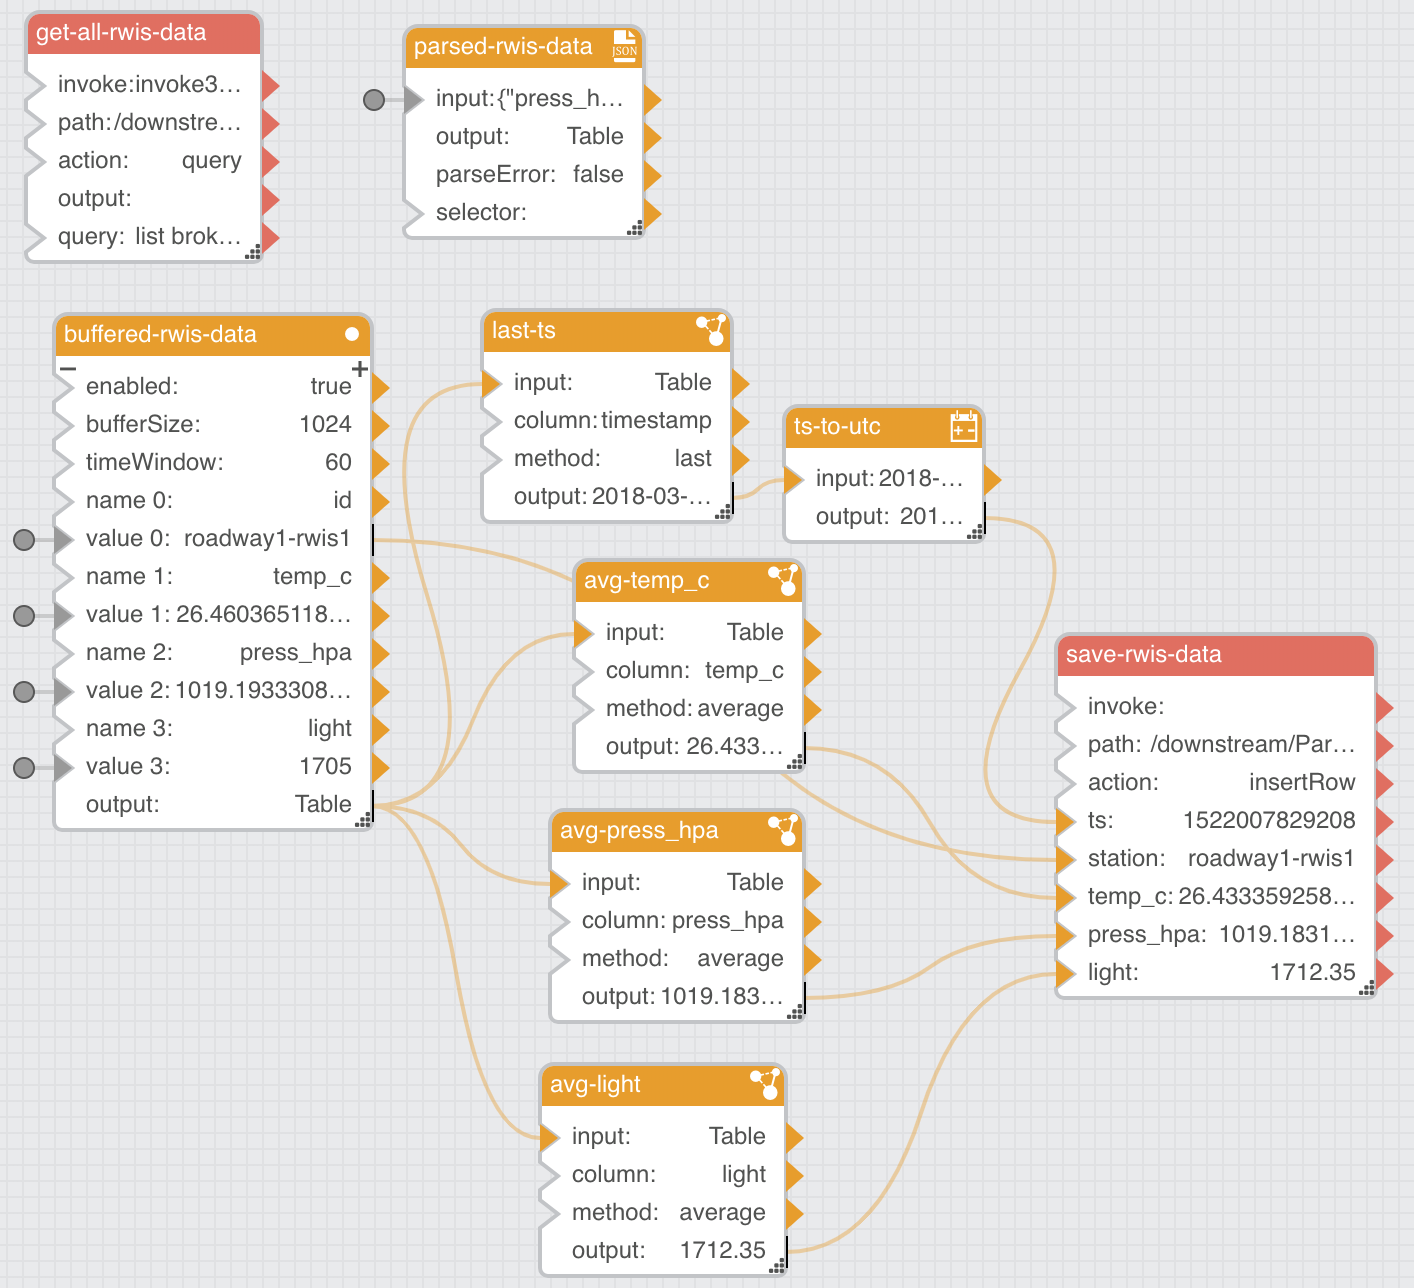Click output arrow of ts-to-utc input row

click(992, 480)
